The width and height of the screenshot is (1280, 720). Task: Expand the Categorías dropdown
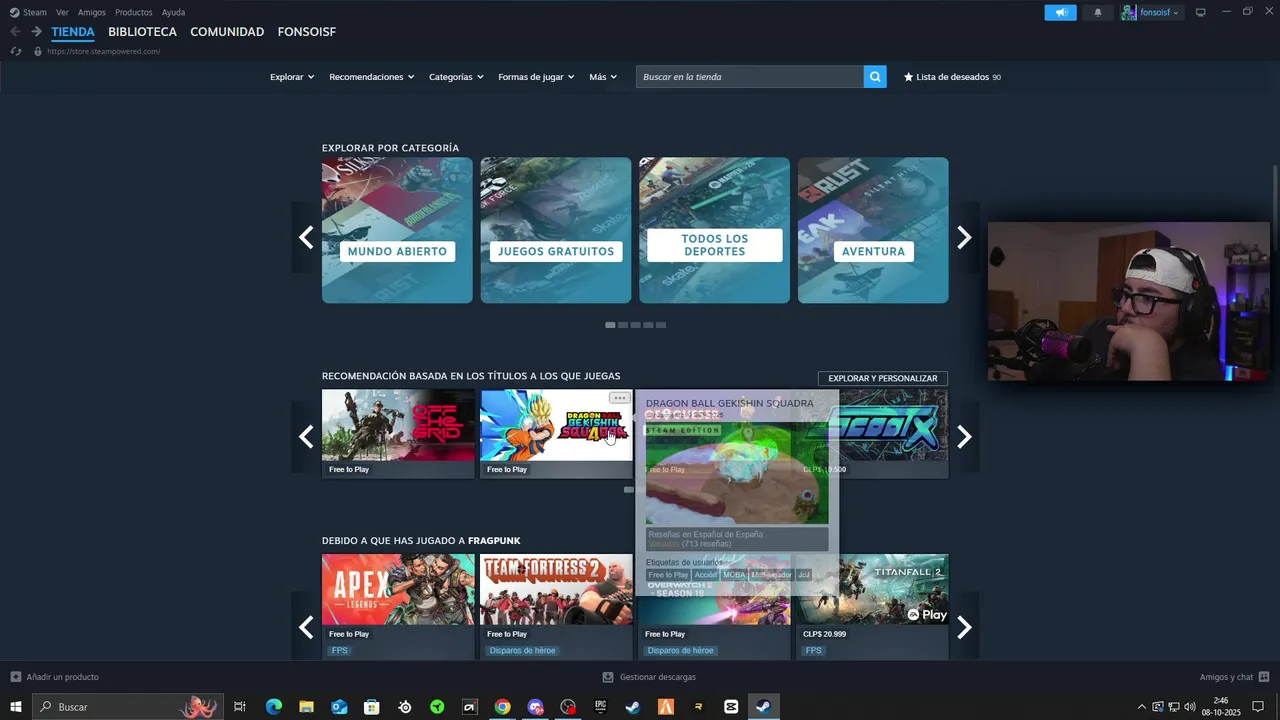tap(456, 77)
